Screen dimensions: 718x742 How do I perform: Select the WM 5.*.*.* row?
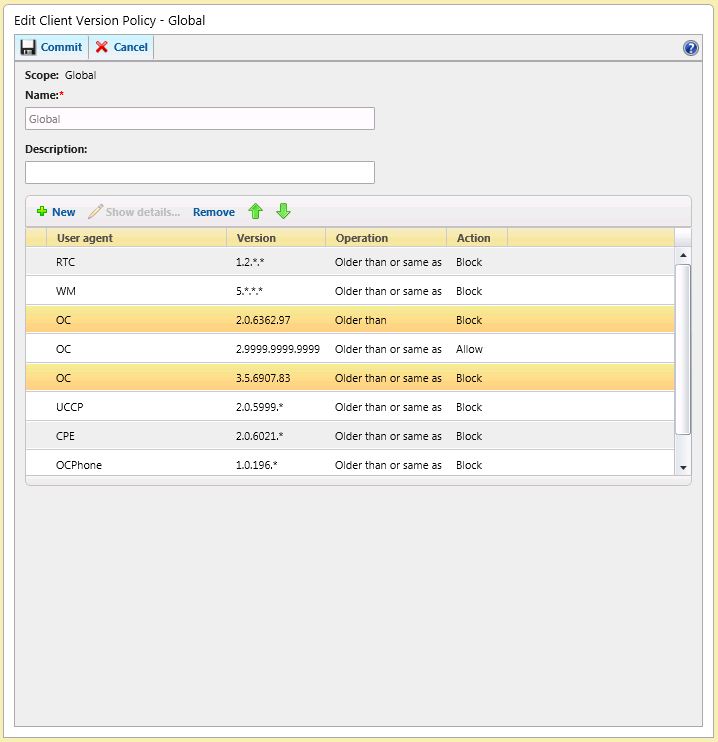[x=350, y=291]
